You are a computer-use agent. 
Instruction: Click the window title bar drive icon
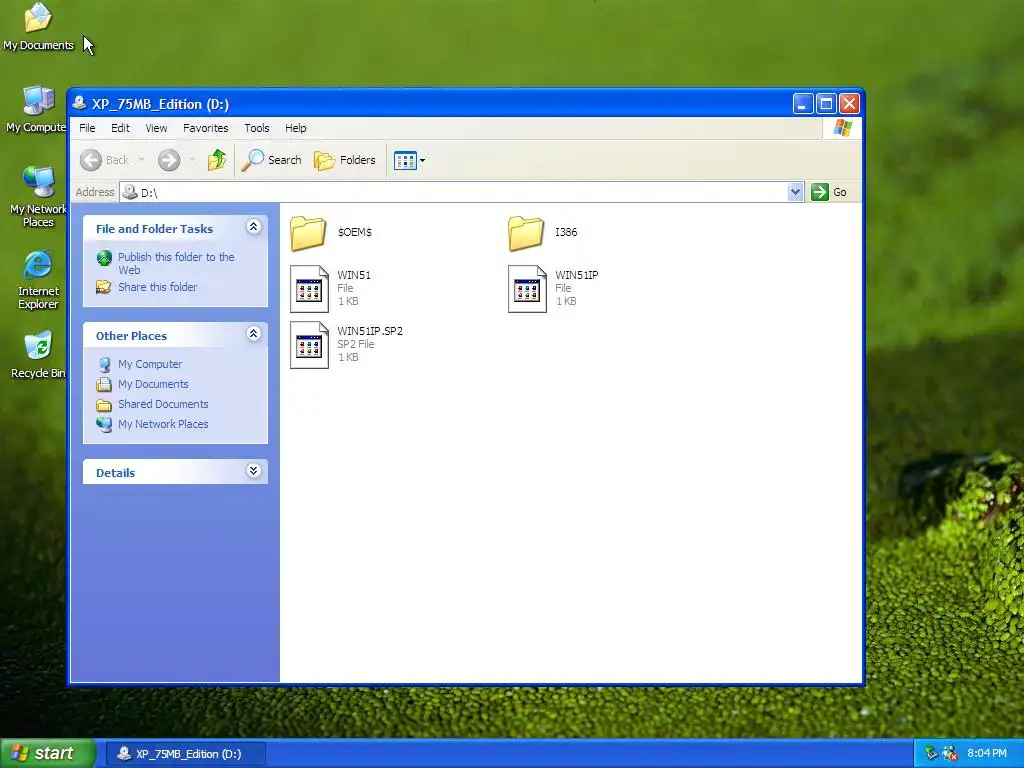(80, 103)
